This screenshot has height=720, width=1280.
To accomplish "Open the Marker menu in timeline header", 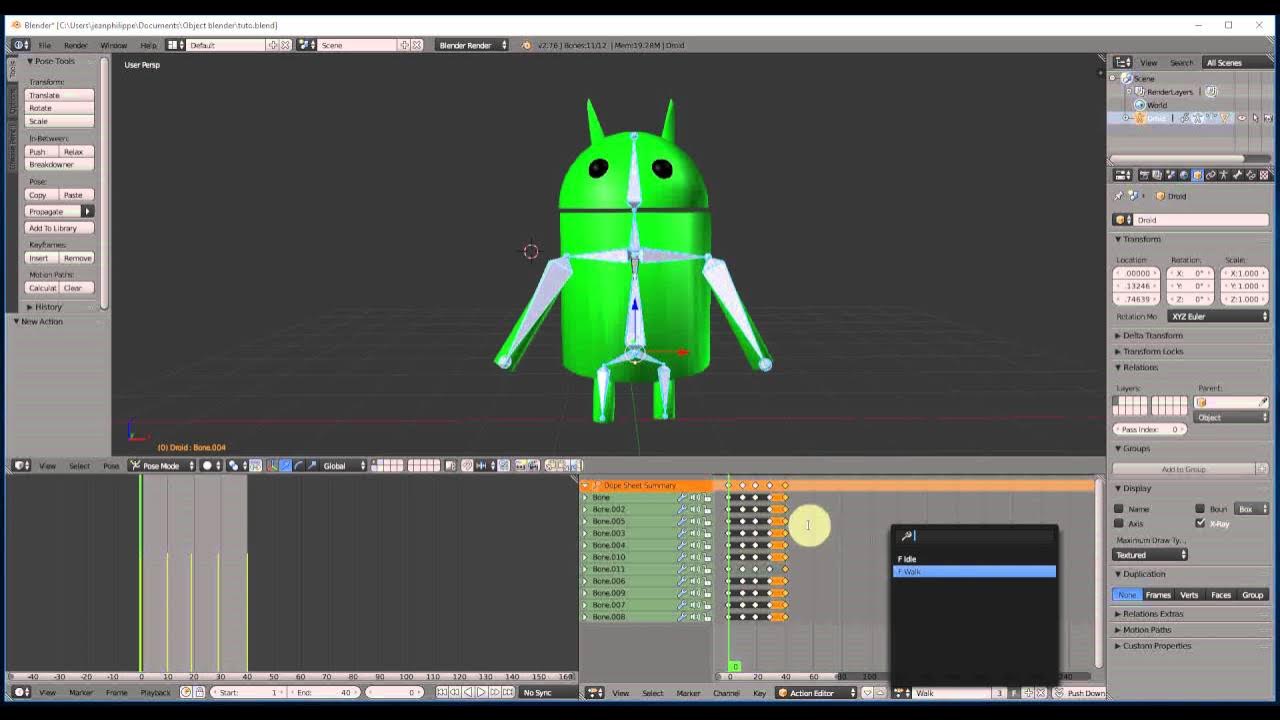I will [81, 692].
